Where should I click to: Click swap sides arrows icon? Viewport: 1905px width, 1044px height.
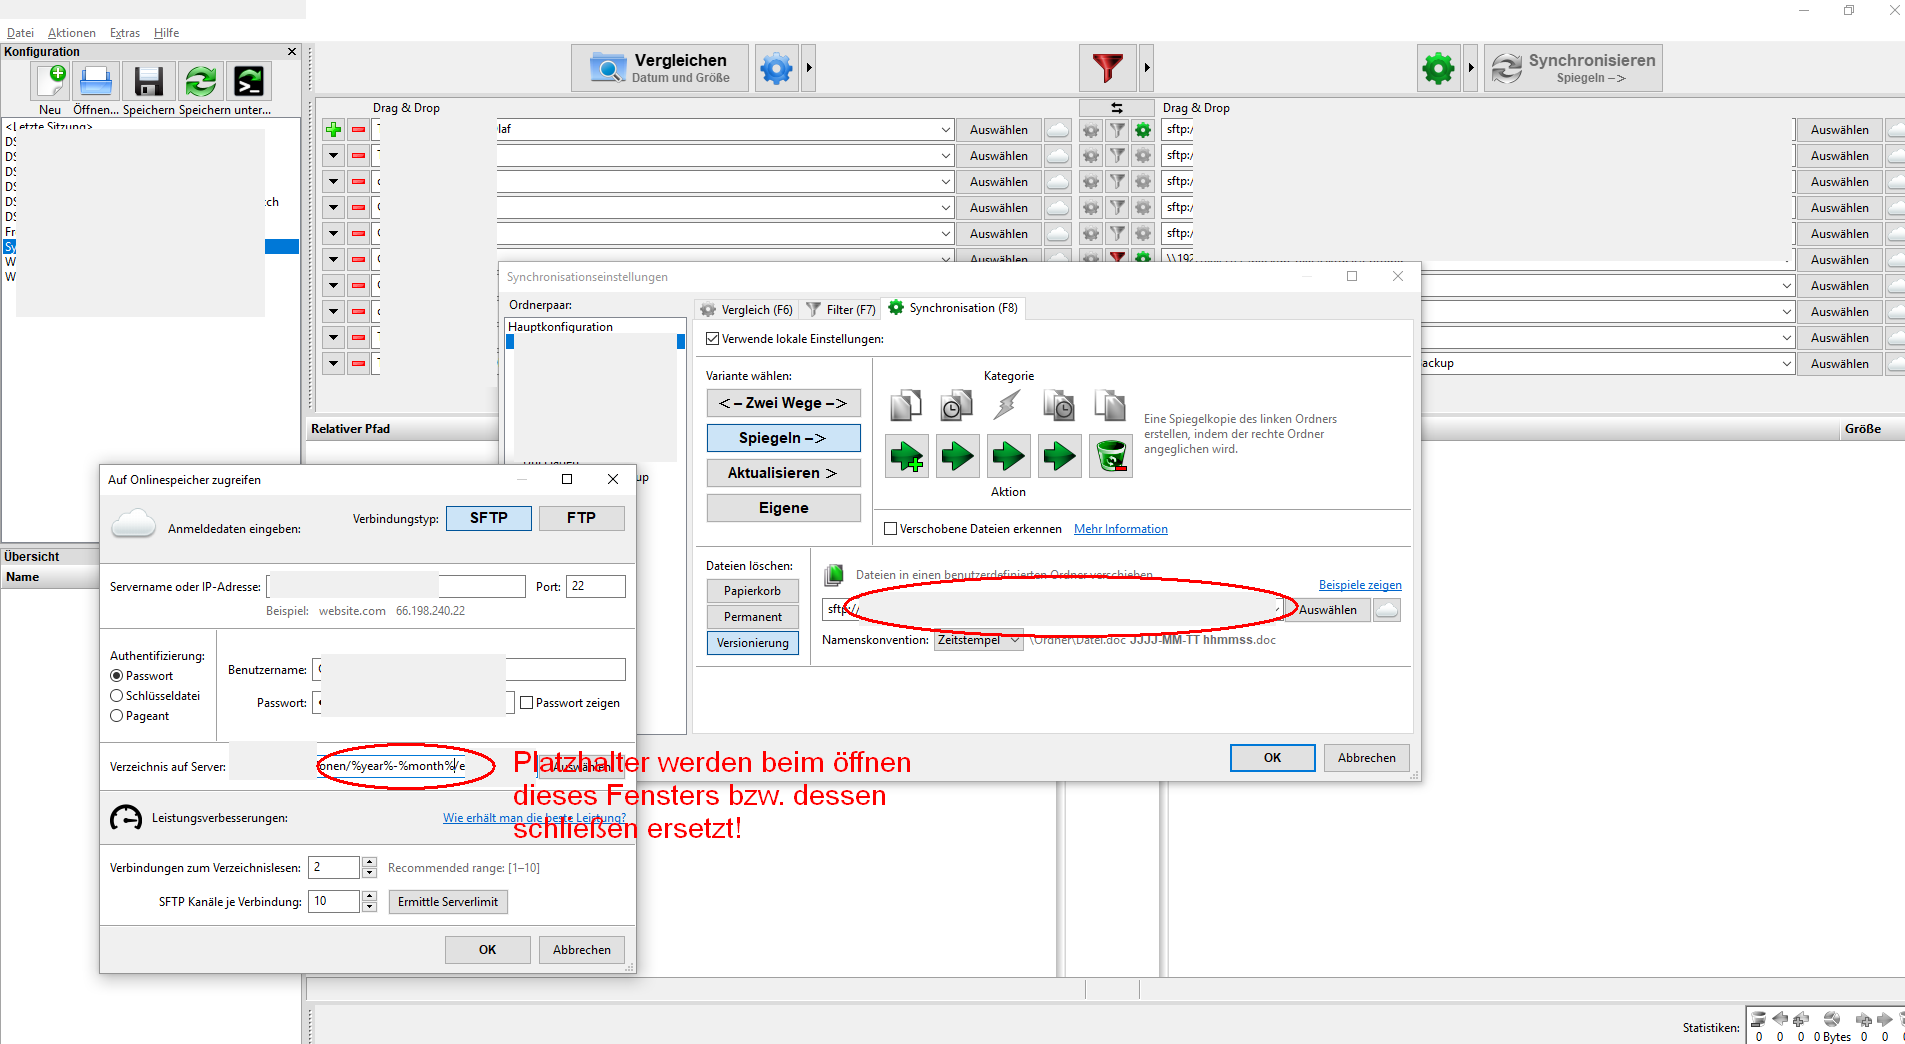point(1116,107)
